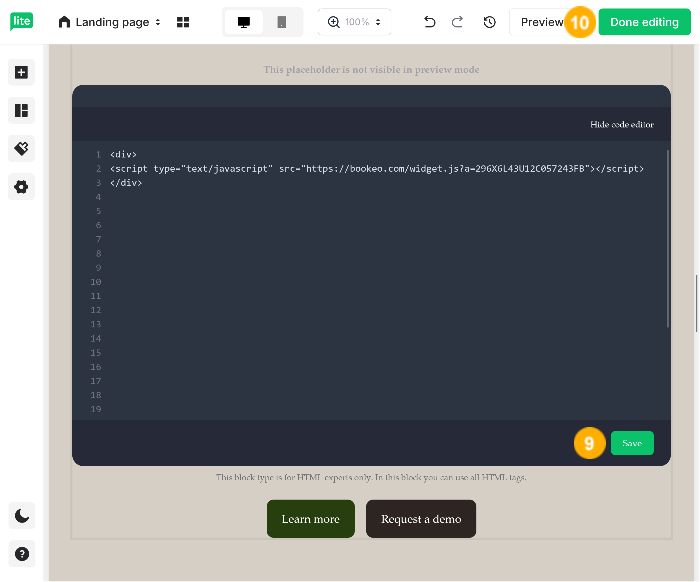This screenshot has width=700, height=582.
Task: Open the pages grid overview icon
Action: (x=183, y=22)
